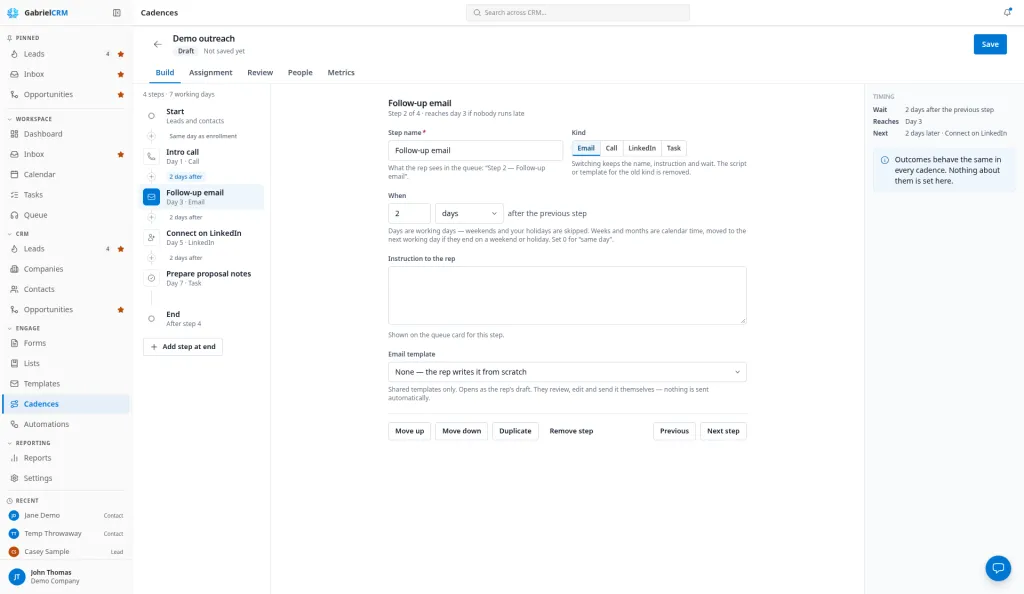Select the Prepare proposal notes step

tap(203, 278)
